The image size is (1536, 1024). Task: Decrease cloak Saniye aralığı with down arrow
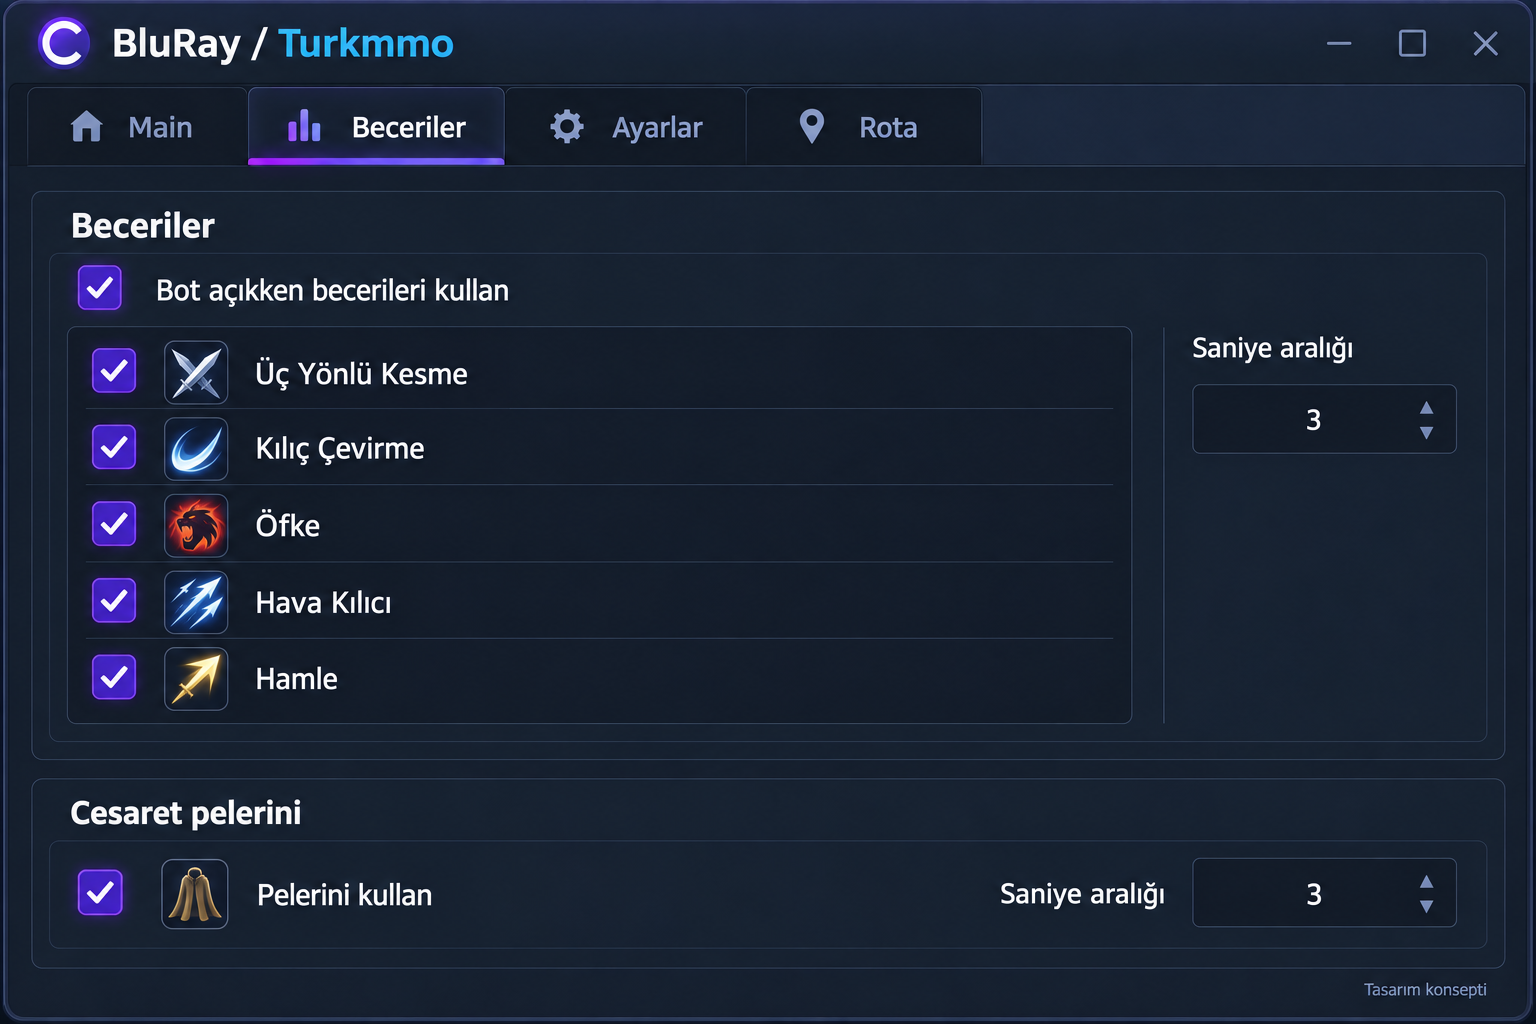coord(1427,907)
